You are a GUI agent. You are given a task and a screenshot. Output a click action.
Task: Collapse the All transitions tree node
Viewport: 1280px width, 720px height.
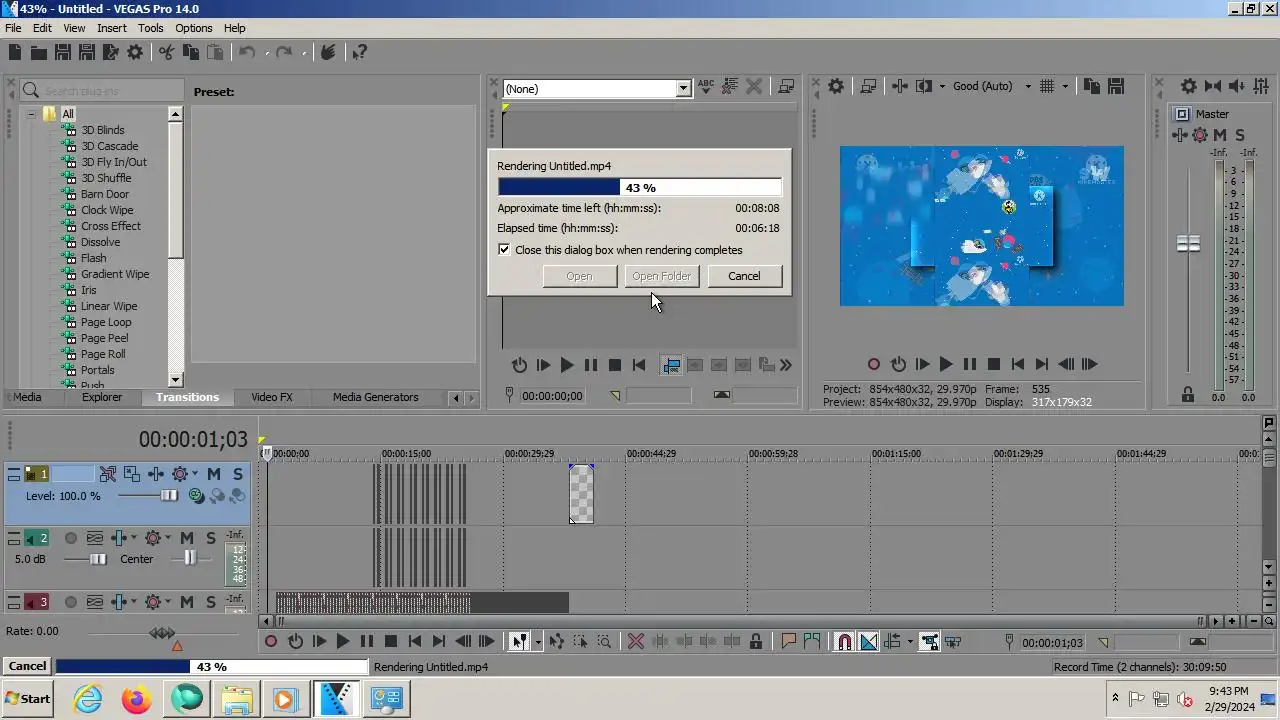point(31,114)
